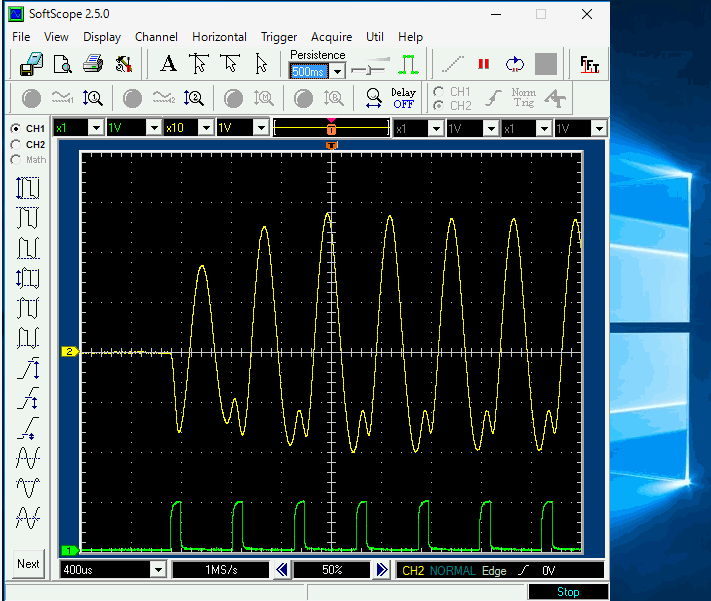Open the Persistence 500ms dropdown
711x601 pixels.
coord(337,71)
